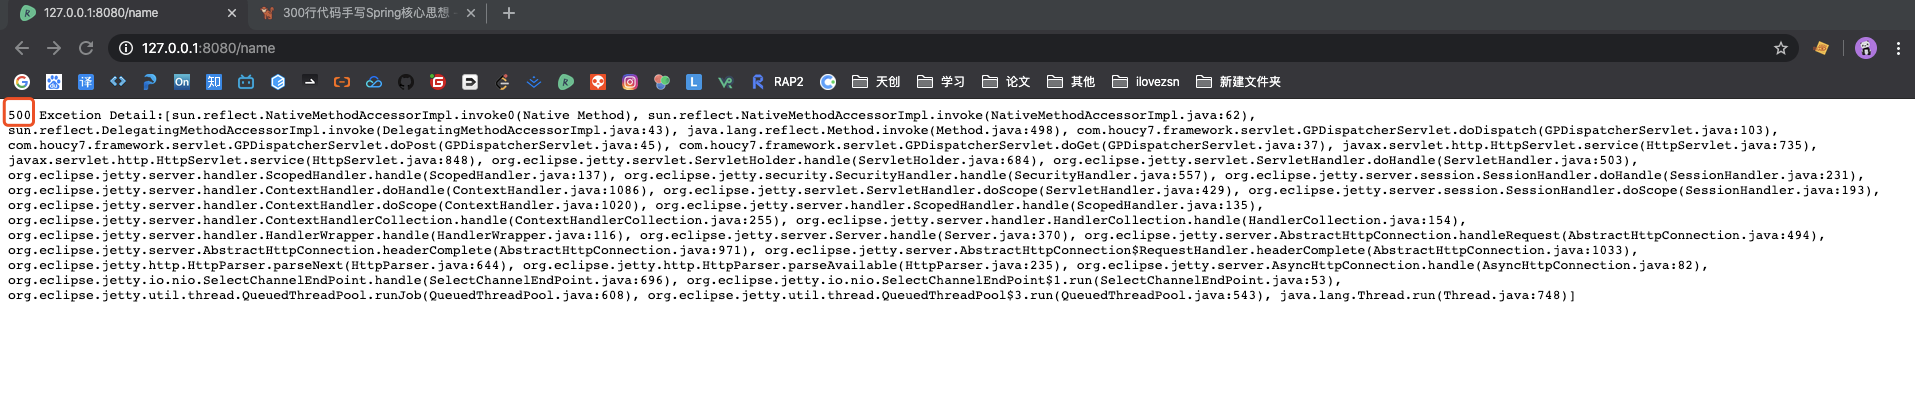Open the Baidu paw bookmark
1915x400 pixels.
pyautogui.click(x=54, y=82)
